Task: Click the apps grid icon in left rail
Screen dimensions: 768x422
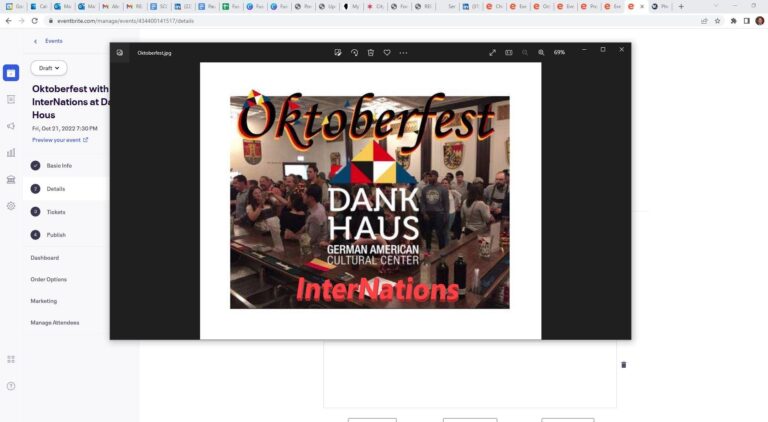Action: 11,359
